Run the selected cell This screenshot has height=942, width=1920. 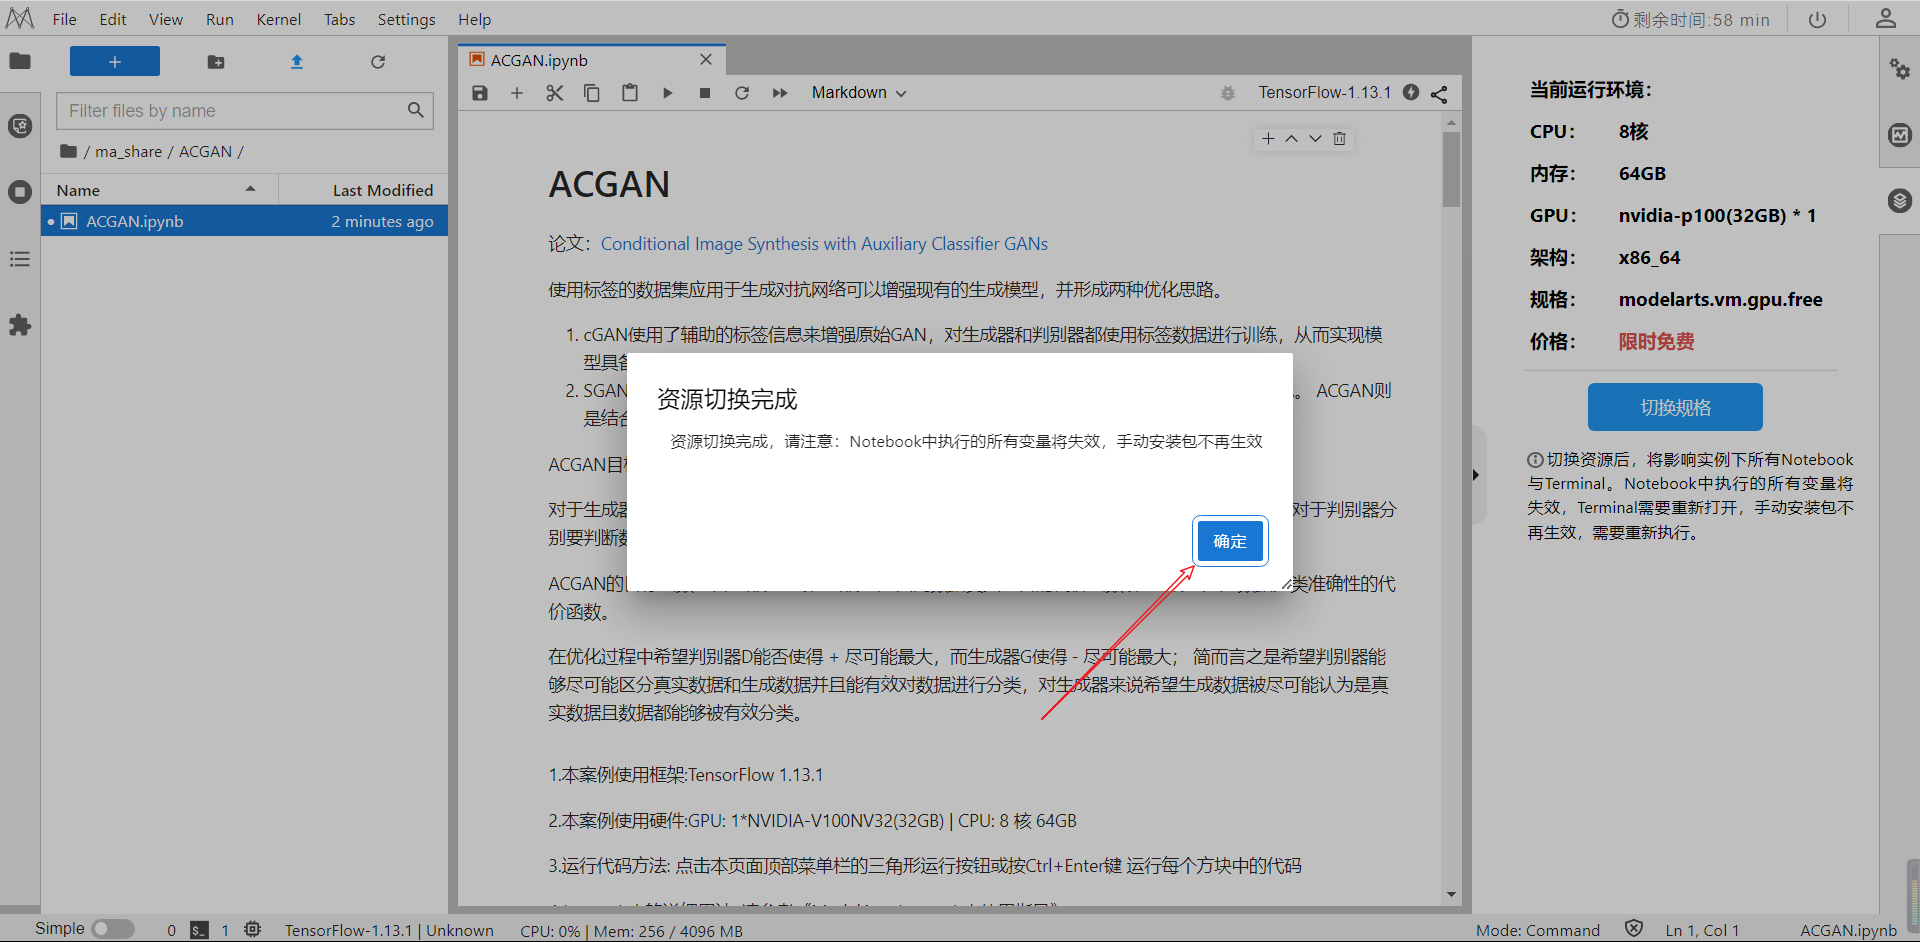[667, 93]
